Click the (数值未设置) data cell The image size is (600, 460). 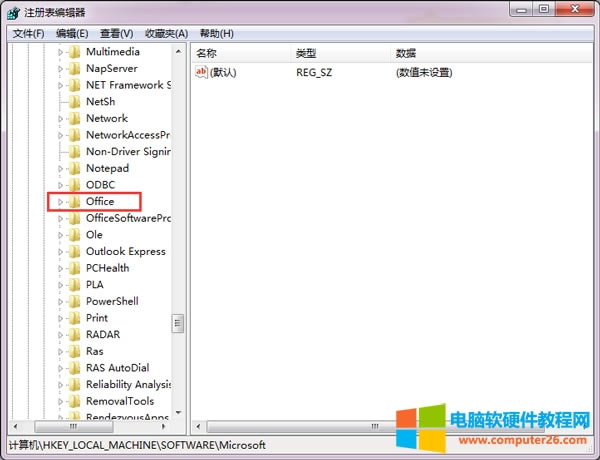click(x=424, y=72)
